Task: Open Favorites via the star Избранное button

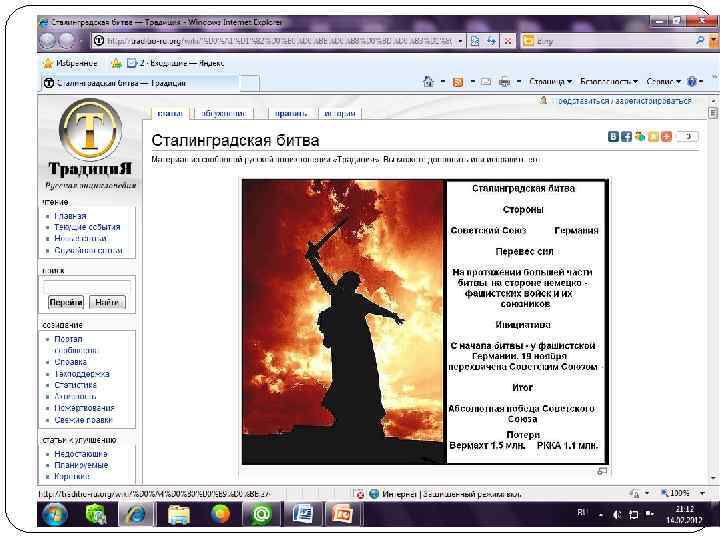Action: click(70, 63)
